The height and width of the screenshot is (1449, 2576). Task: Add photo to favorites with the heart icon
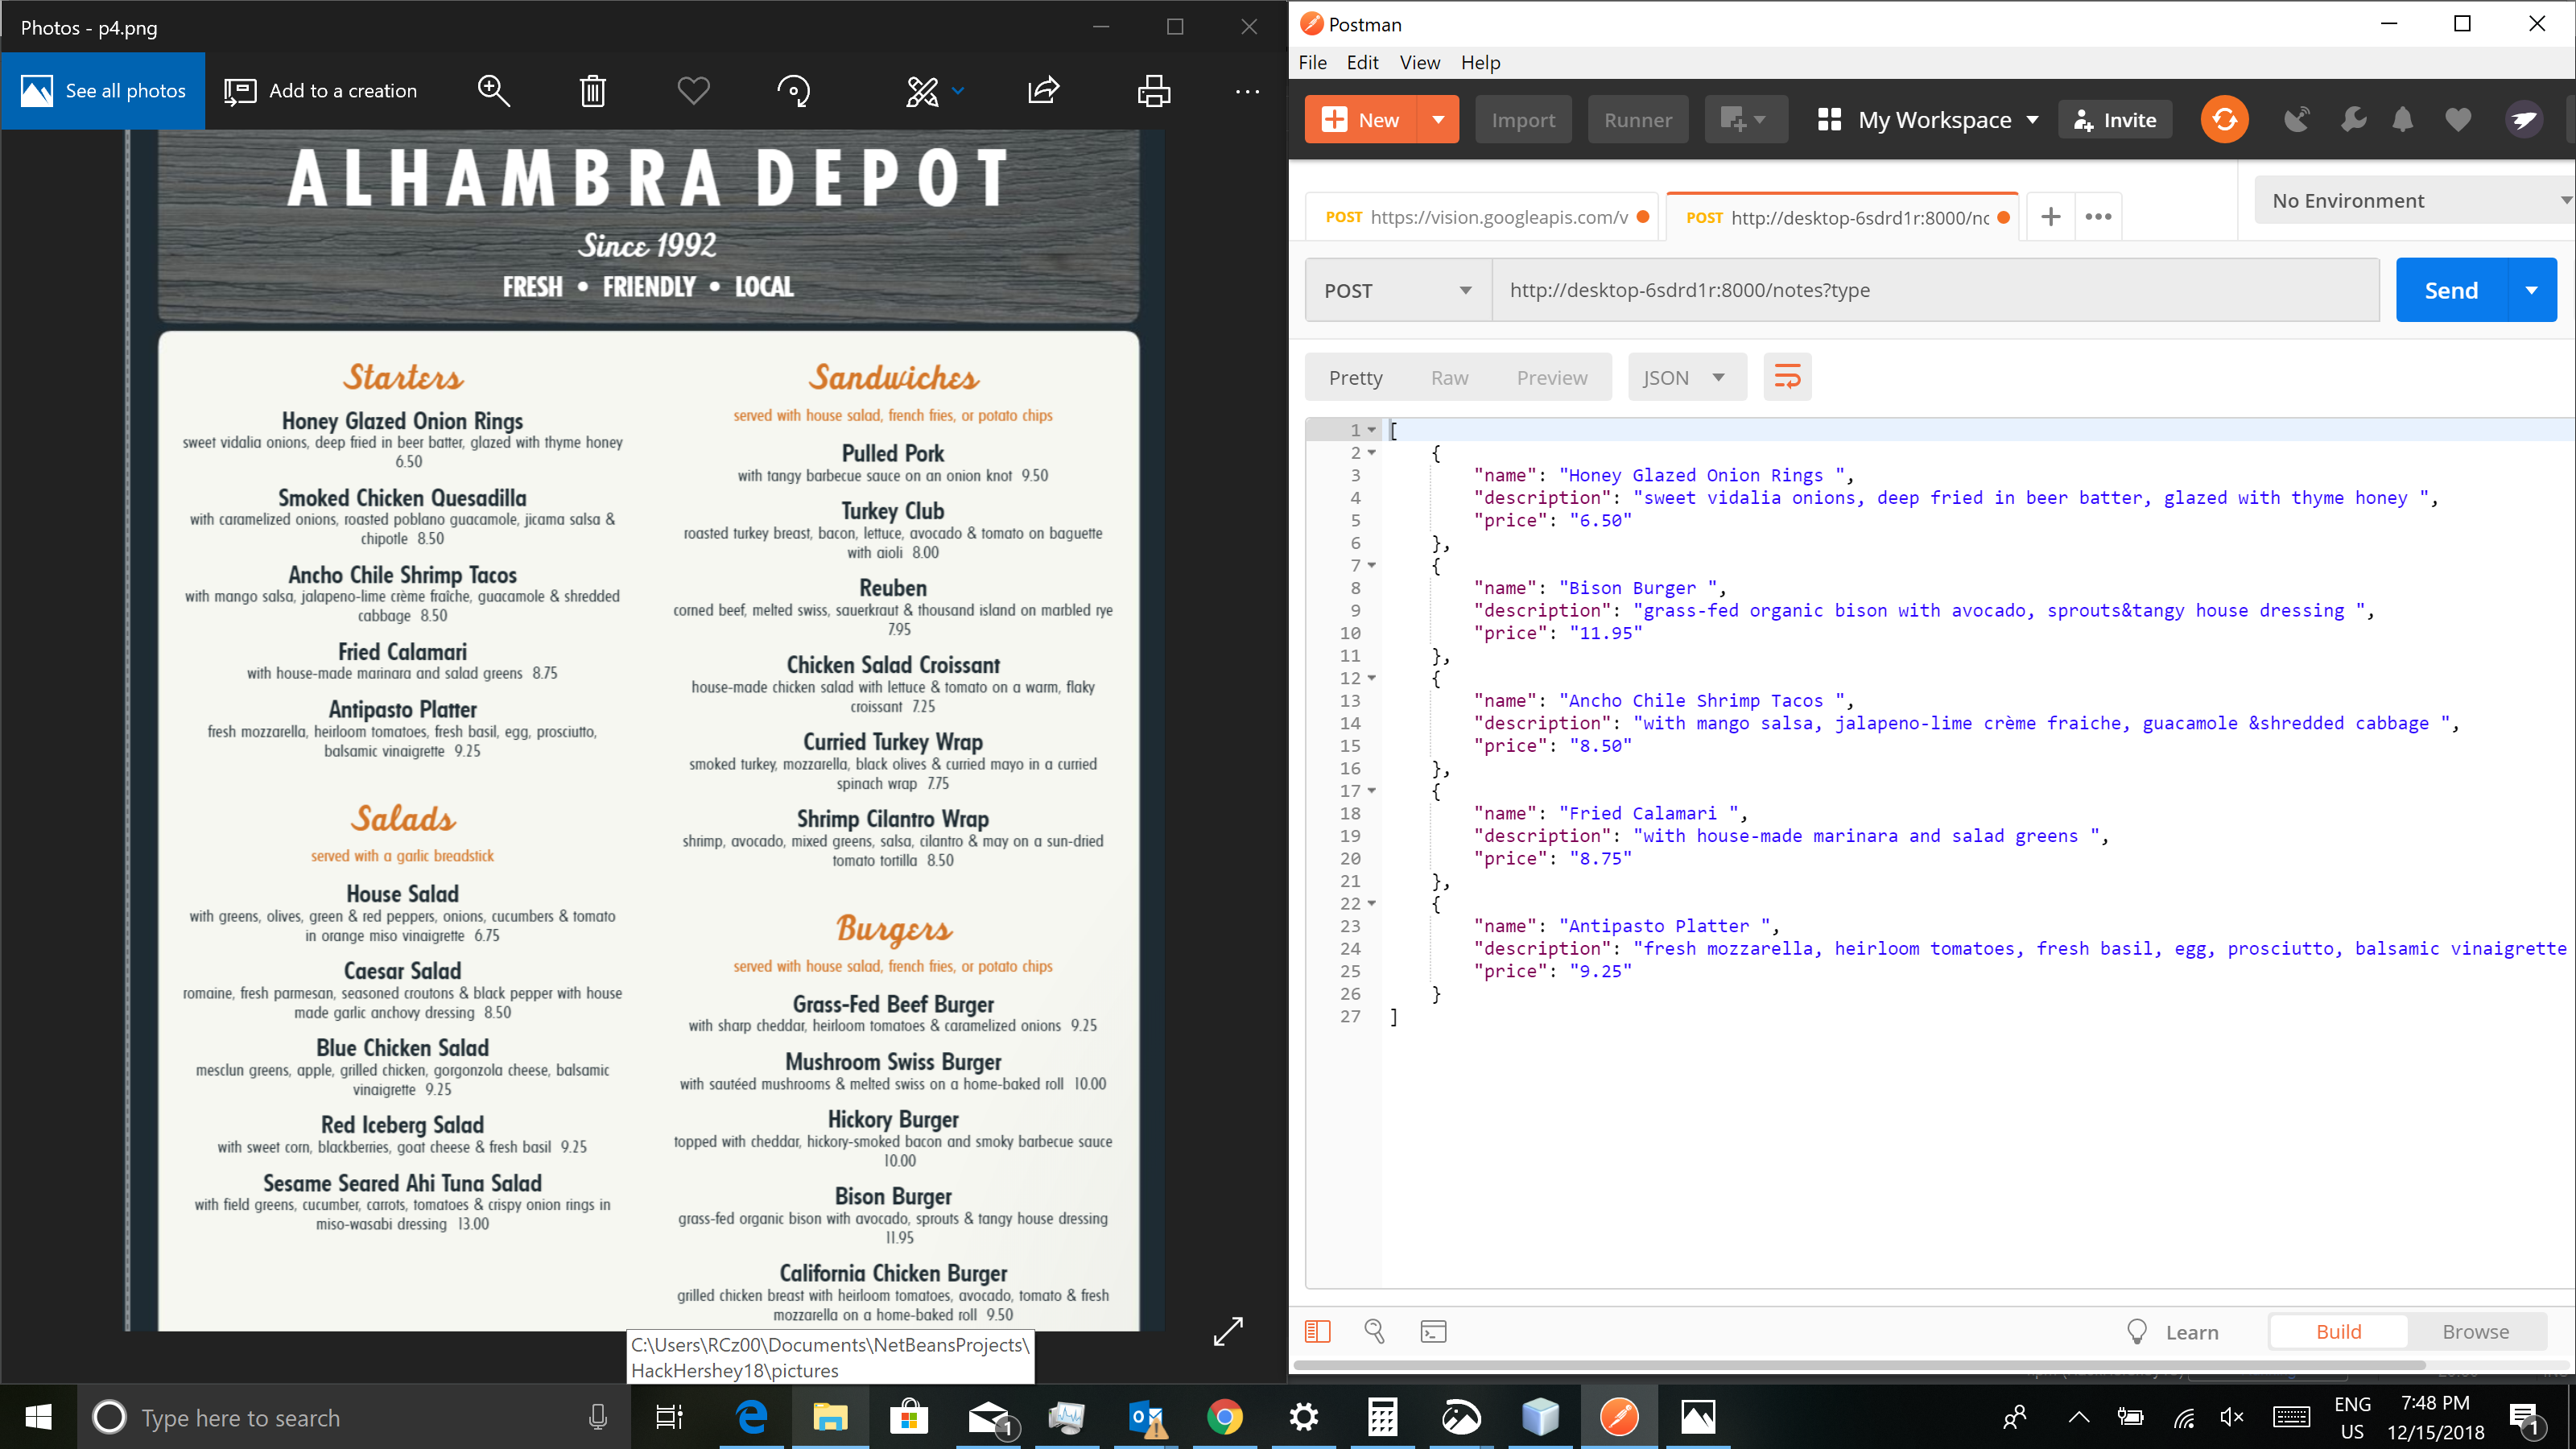coord(693,91)
